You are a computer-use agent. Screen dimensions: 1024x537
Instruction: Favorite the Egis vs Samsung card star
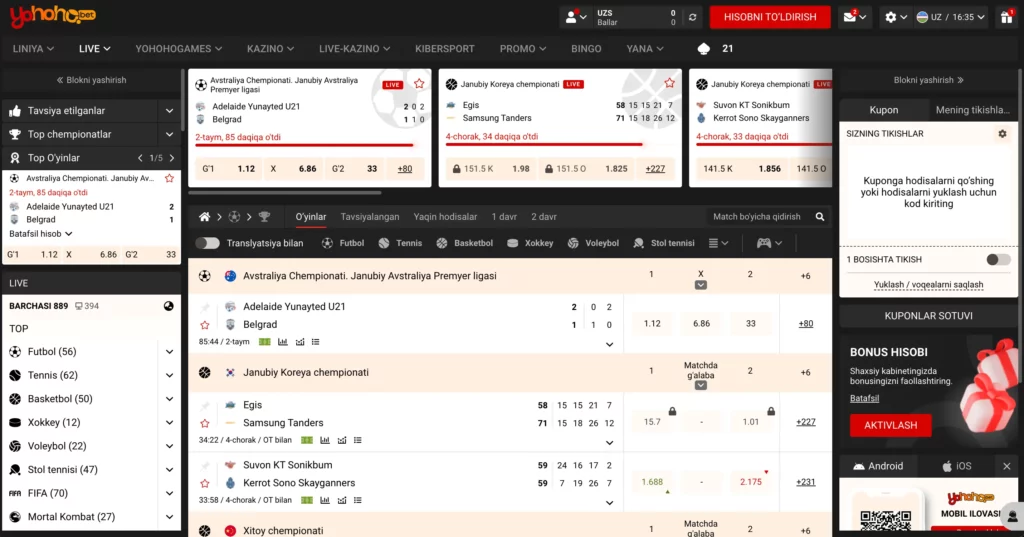pos(669,83)
